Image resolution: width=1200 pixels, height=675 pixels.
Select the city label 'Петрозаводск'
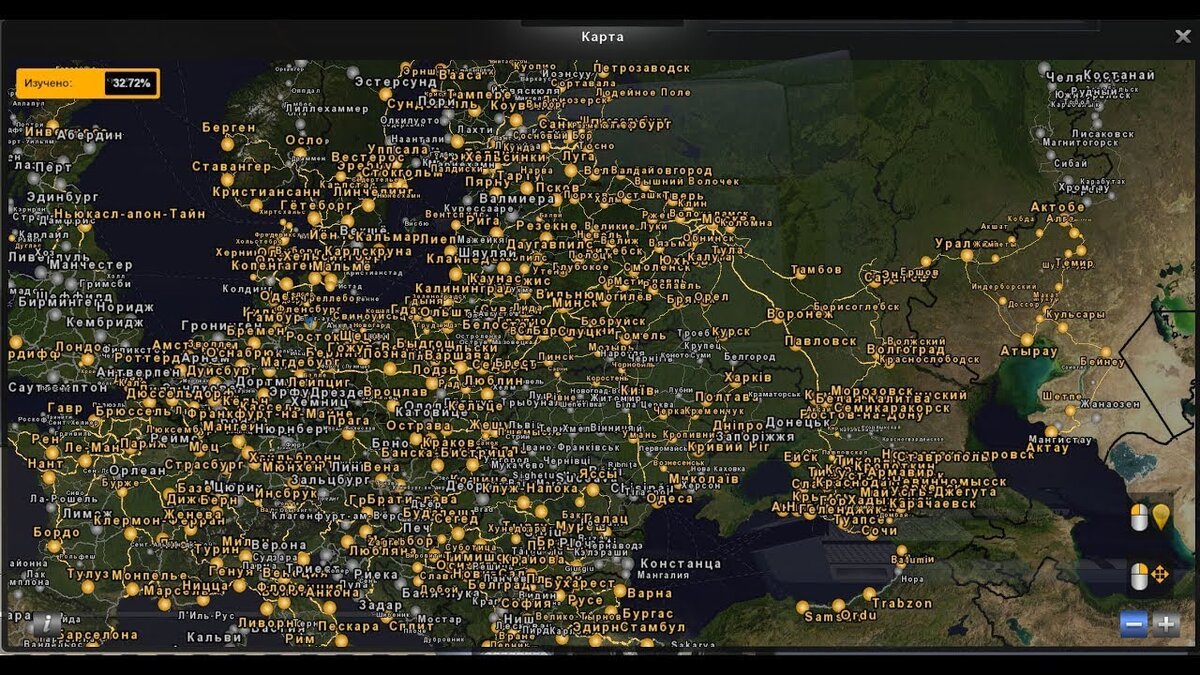coord(641,68)
